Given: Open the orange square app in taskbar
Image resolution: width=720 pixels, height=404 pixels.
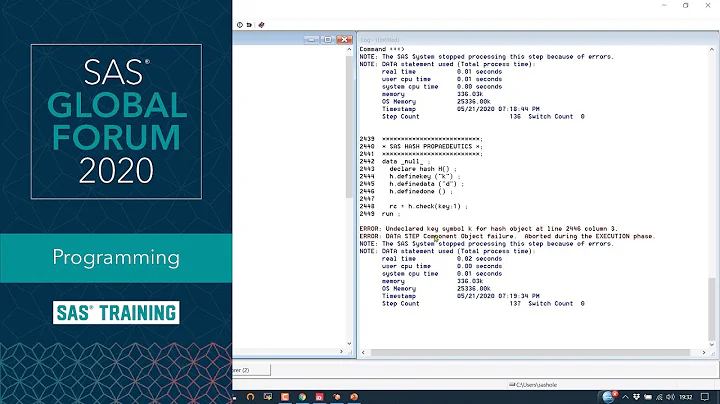Looking at the screenshot, I should [x=285, y=397].
